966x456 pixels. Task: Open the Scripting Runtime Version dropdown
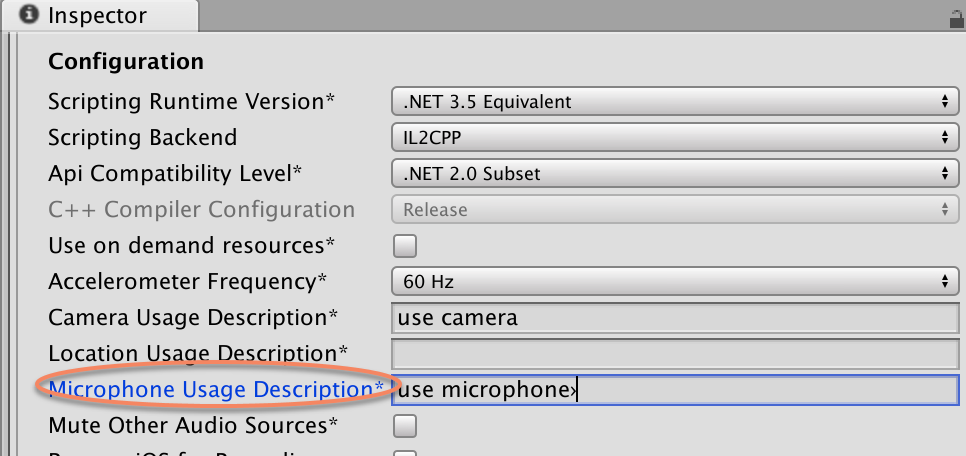tap(672, 102)
